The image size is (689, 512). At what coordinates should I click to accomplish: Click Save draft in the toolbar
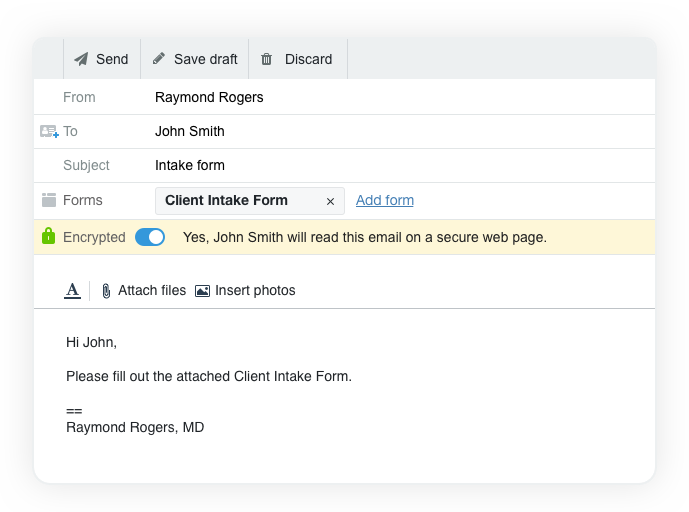coord(206,59)
